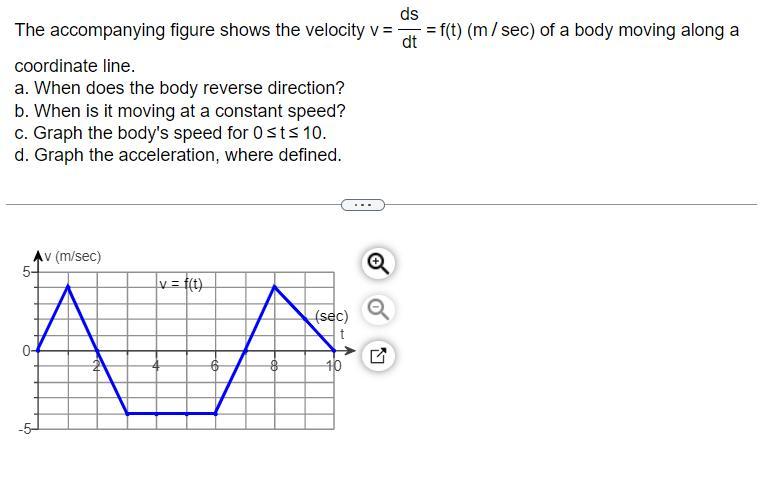This screenshot has height=493, width=771.
Task: Click the (sec) unit label near t-axis
Action: tap(331, 317)
